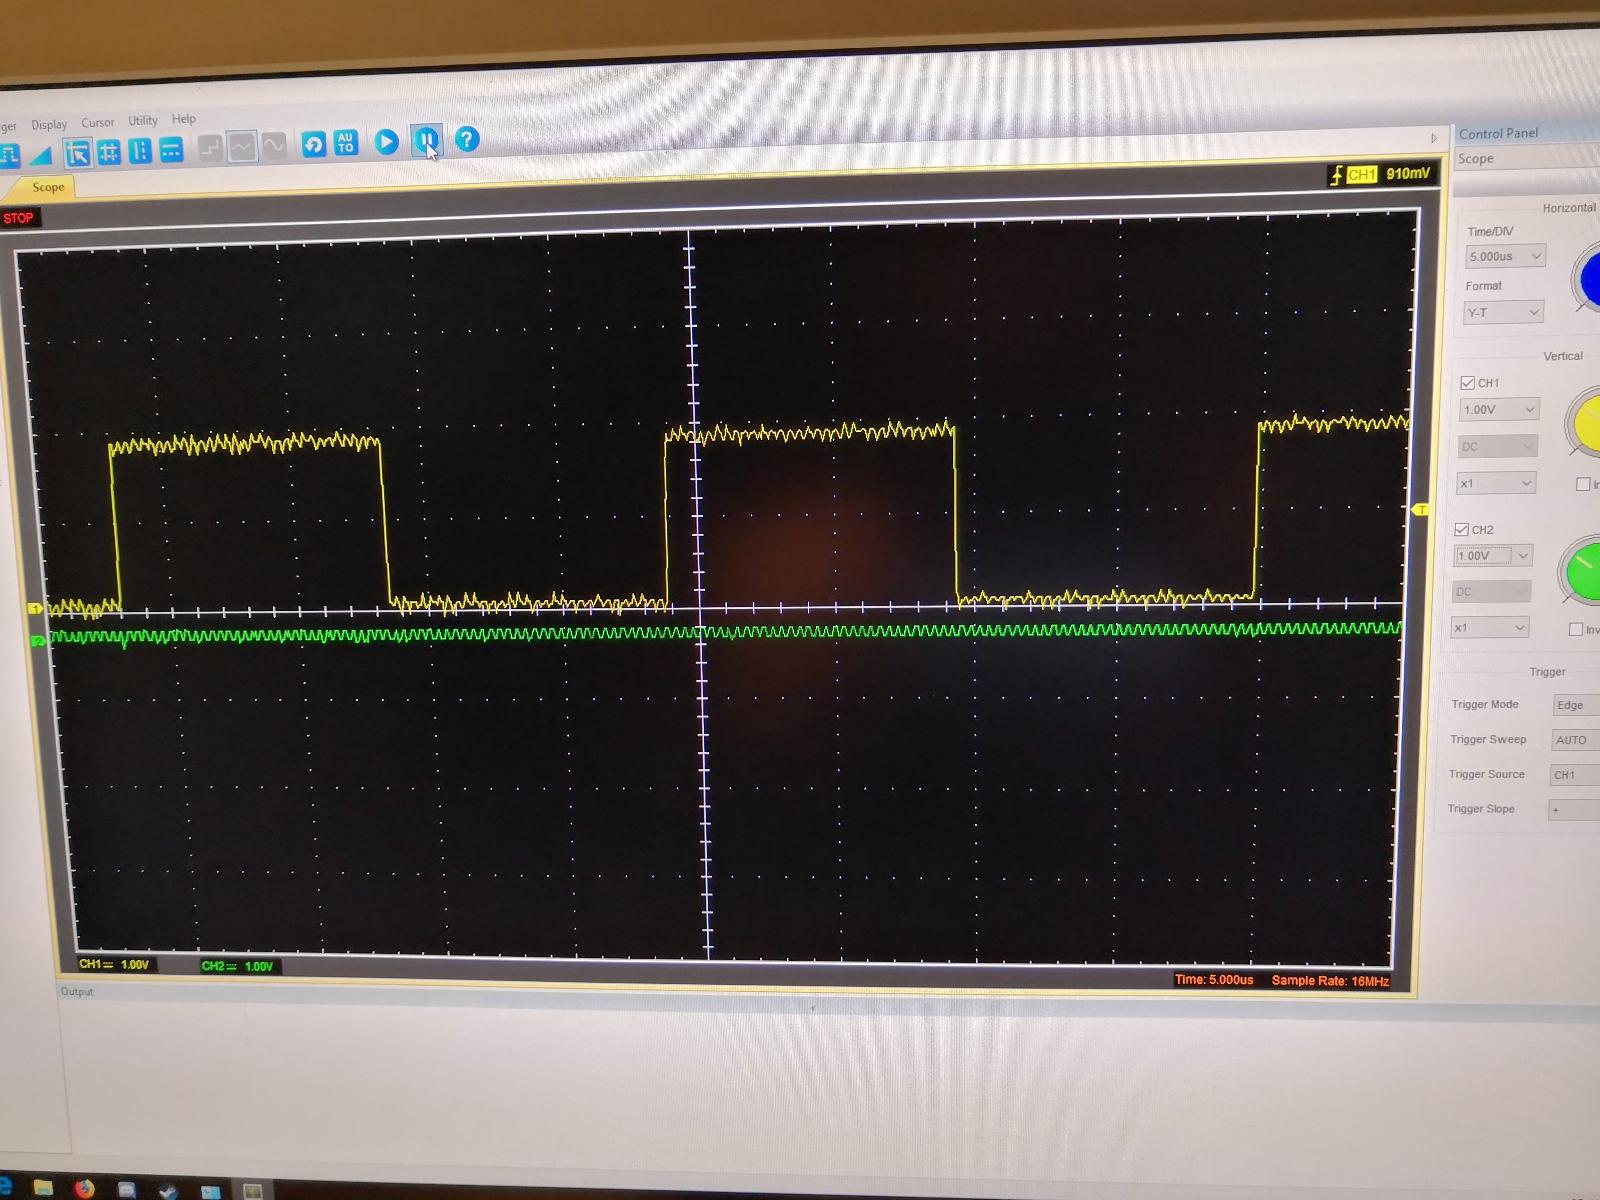This screenshot has width=1600, height=1200.
Task: Open the CH1 1.00V volts dropdown
Action: click(x=1498, y=410)
